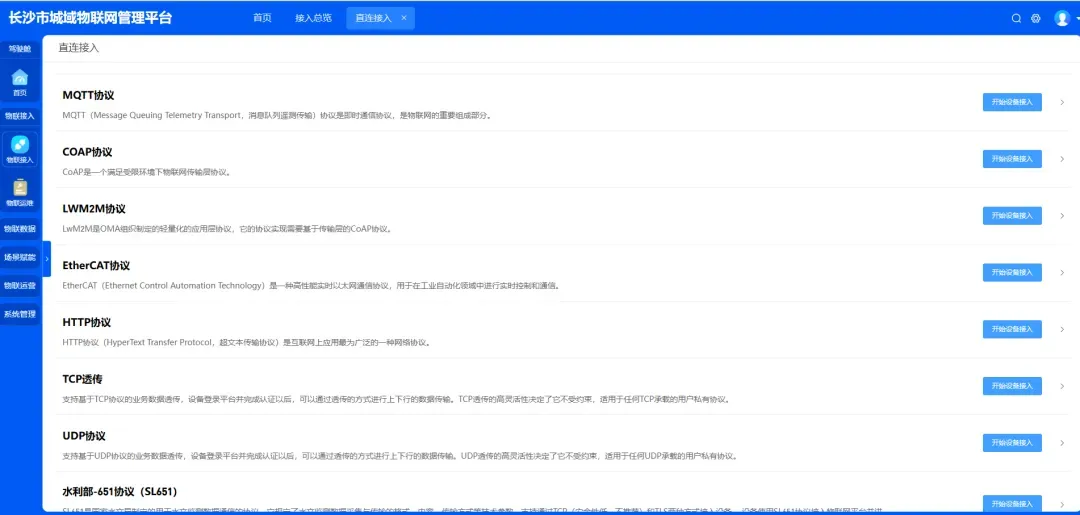Click the 直连接入 page title

pos(79,48)
